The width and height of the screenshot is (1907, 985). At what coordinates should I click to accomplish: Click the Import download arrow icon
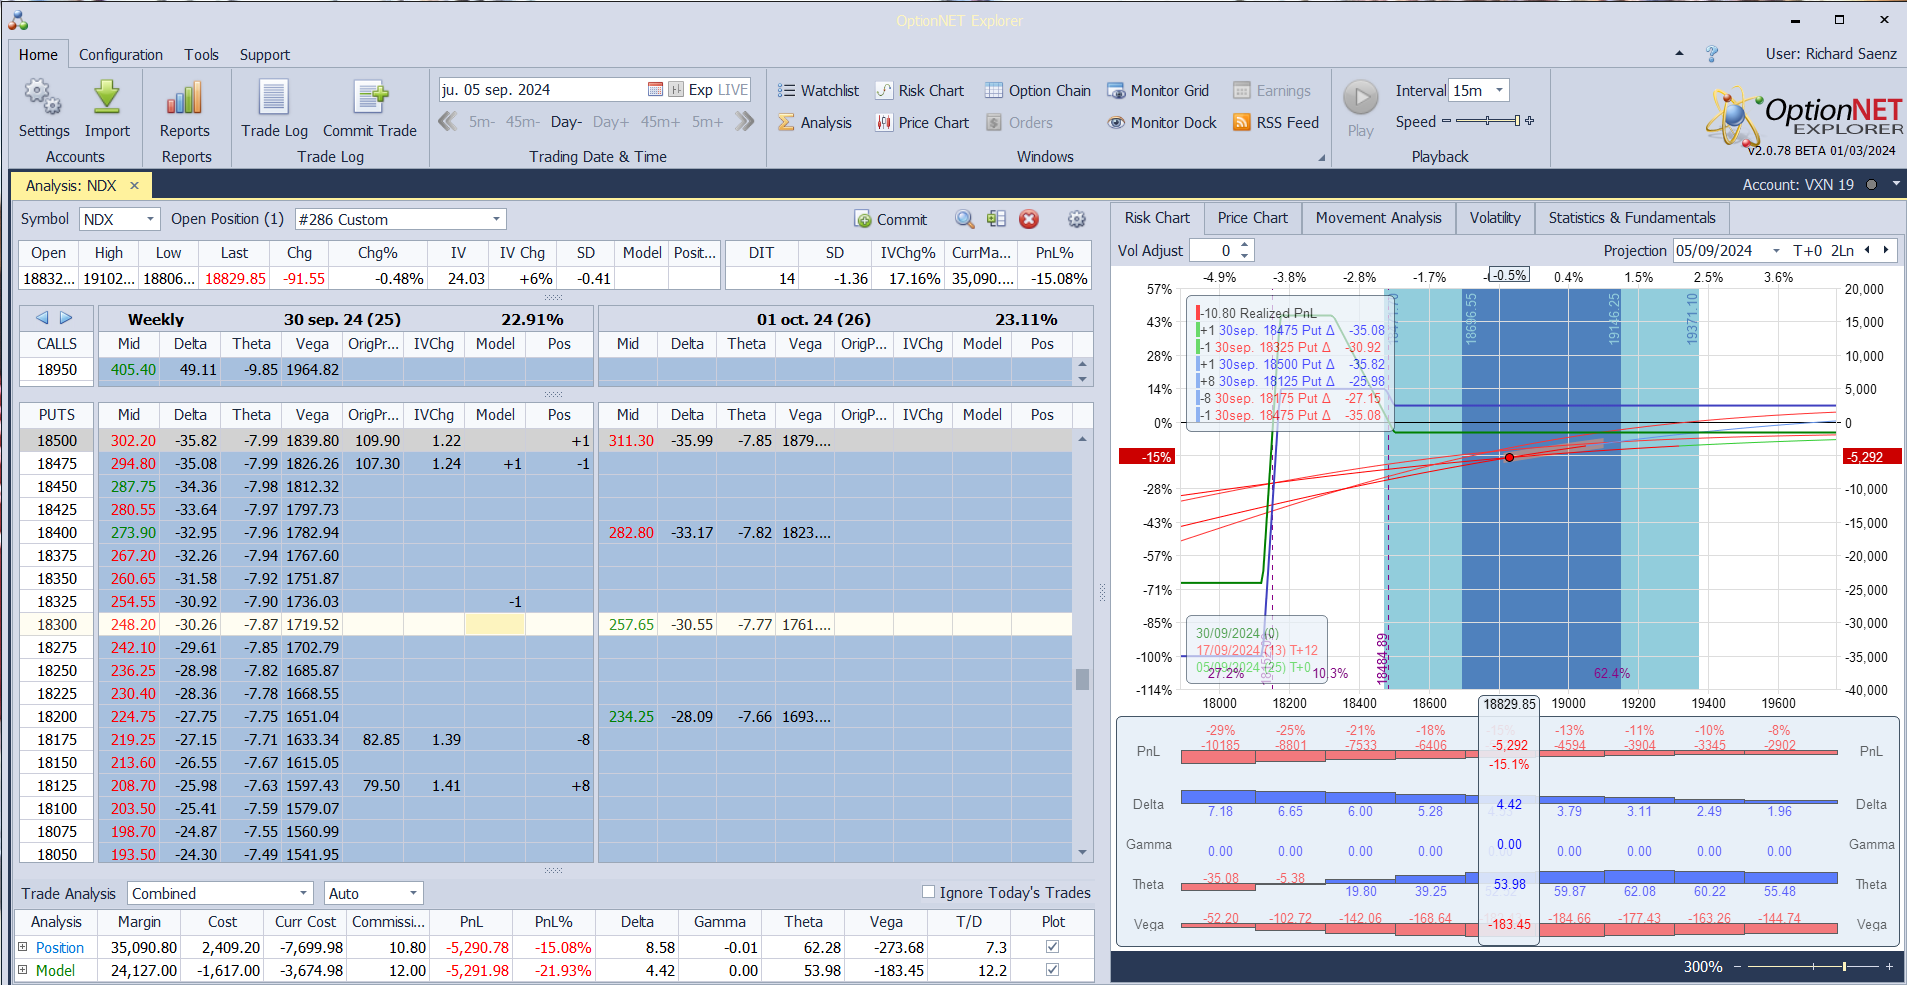coord(107,98)
